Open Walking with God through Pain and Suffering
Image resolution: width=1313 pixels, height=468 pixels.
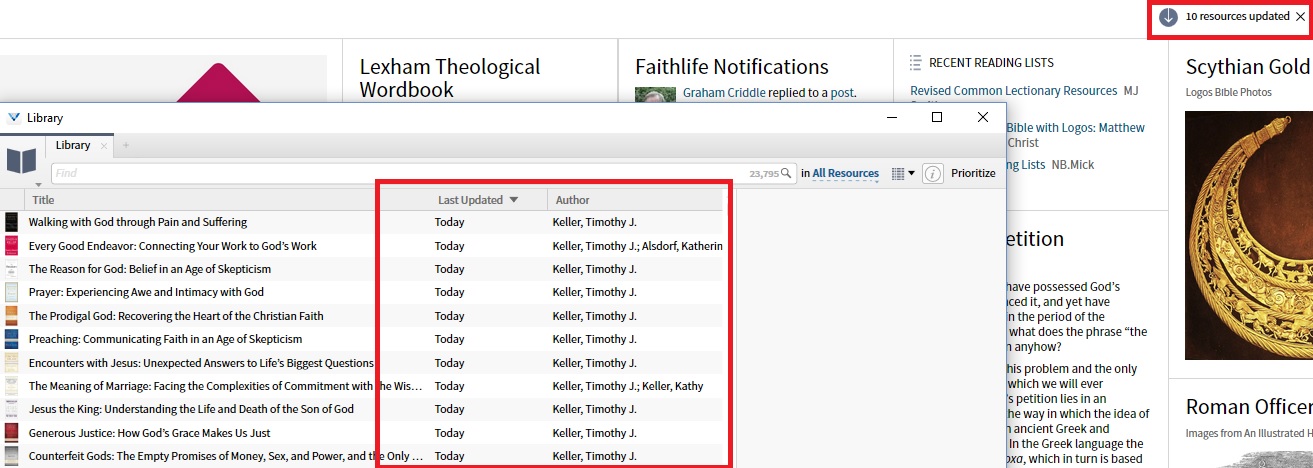pyautogui.click(x=138, y=222)
